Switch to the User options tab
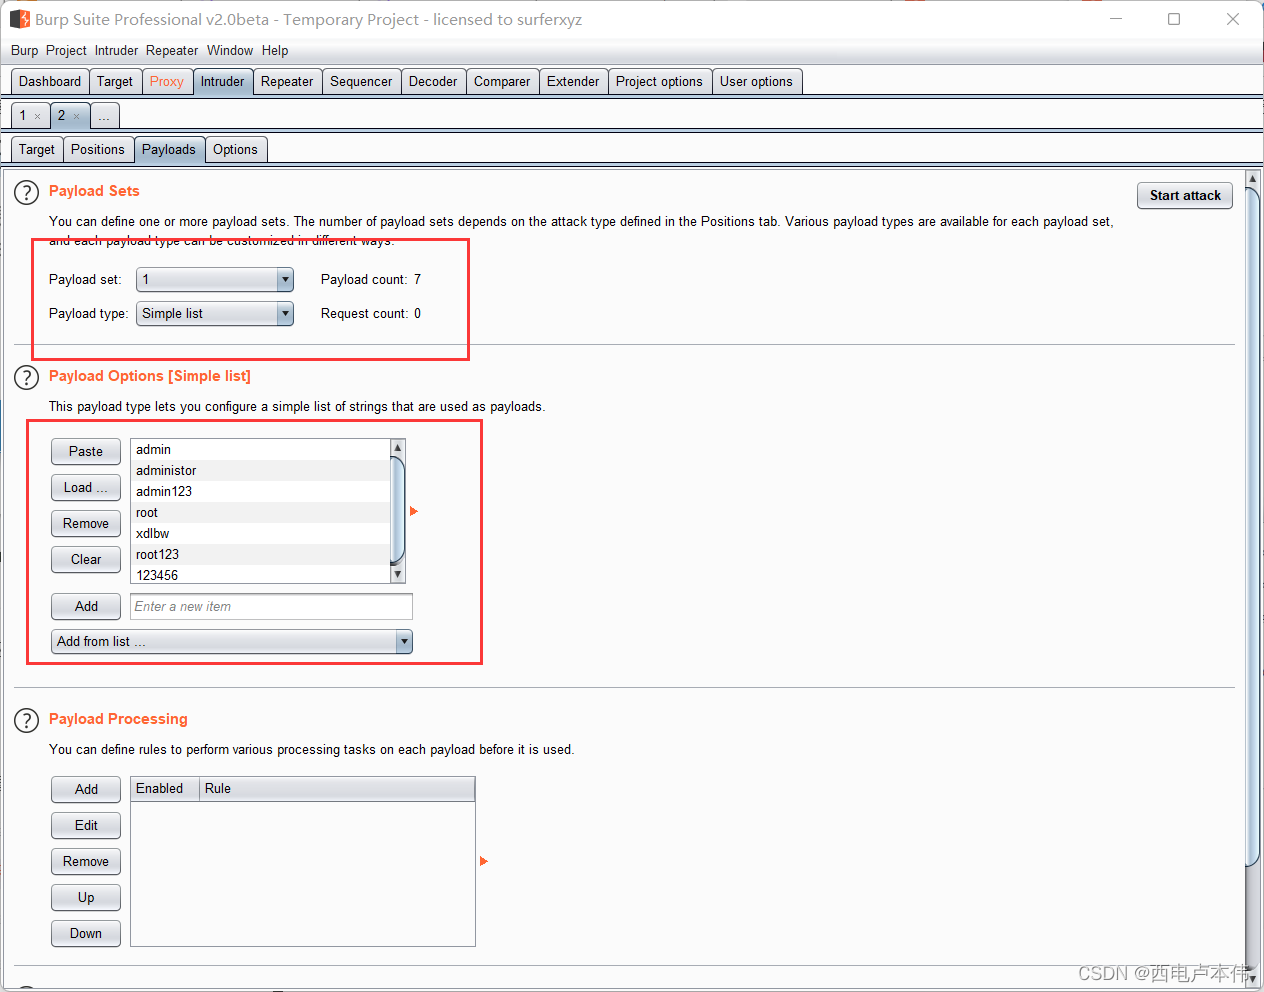1264x992 pixels. pos(756,82)
